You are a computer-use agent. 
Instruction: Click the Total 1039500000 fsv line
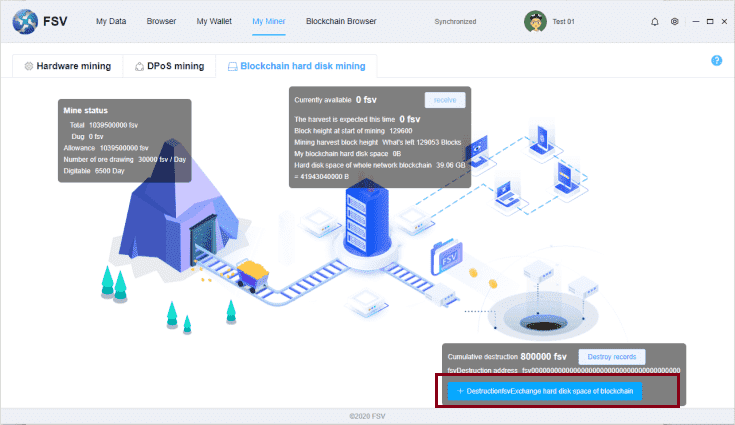[x=104, y=125]
